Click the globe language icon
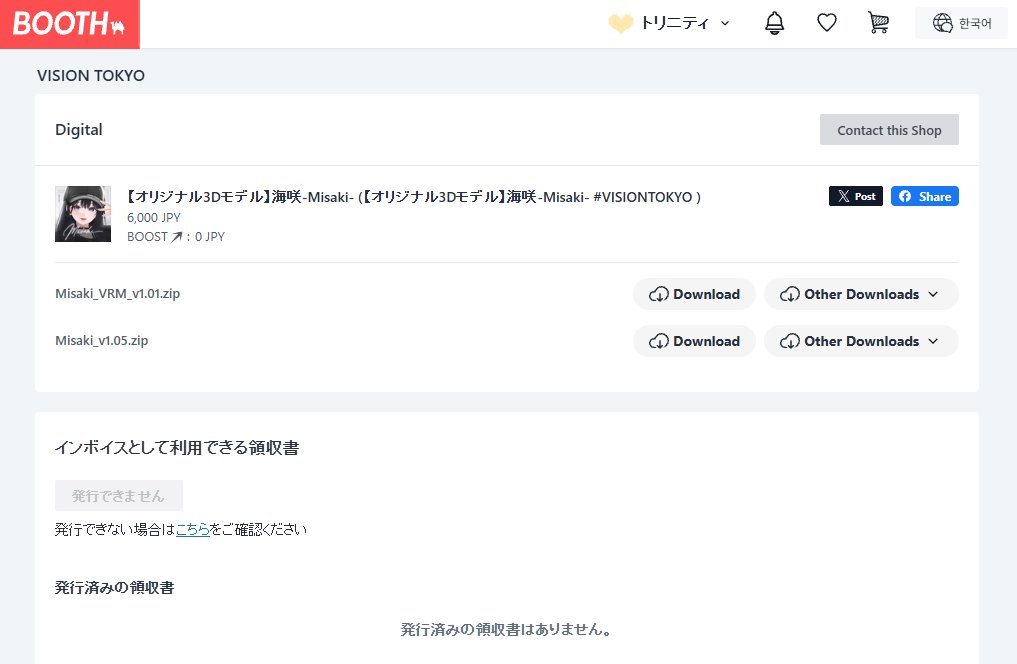Viewport: 1017px width, 664px height. [x=942, y=23]
